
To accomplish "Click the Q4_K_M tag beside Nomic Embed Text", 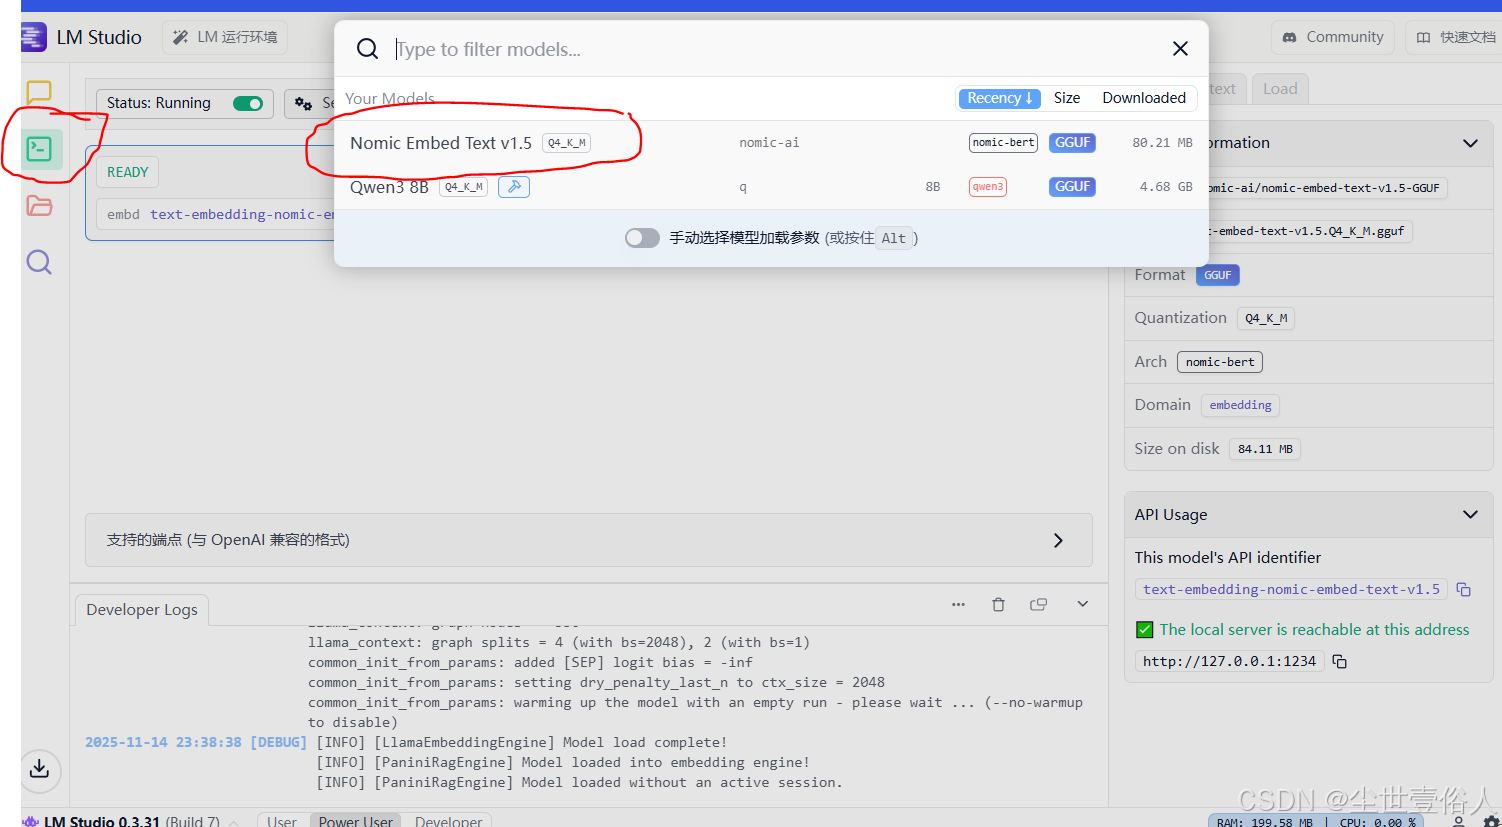I will [566, 143].
